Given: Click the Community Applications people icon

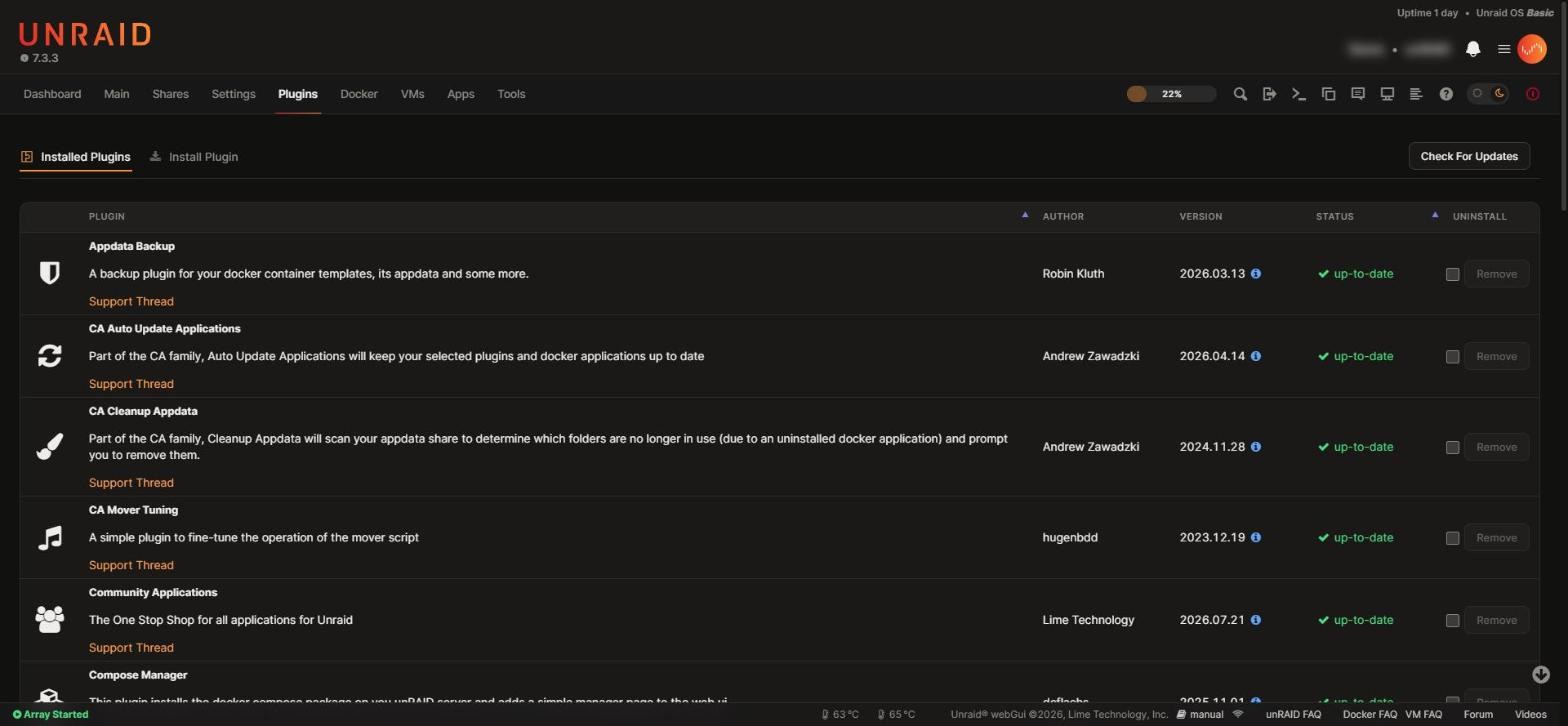Looking at the screenshot, I should (50, 620).
